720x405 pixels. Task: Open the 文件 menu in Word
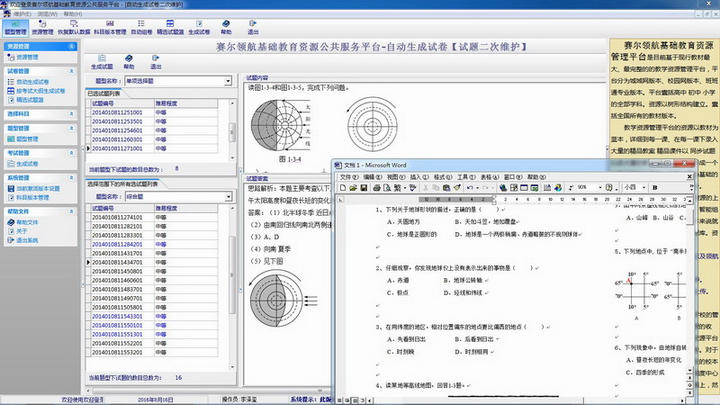pyautogui.click(x=349, y=177)
